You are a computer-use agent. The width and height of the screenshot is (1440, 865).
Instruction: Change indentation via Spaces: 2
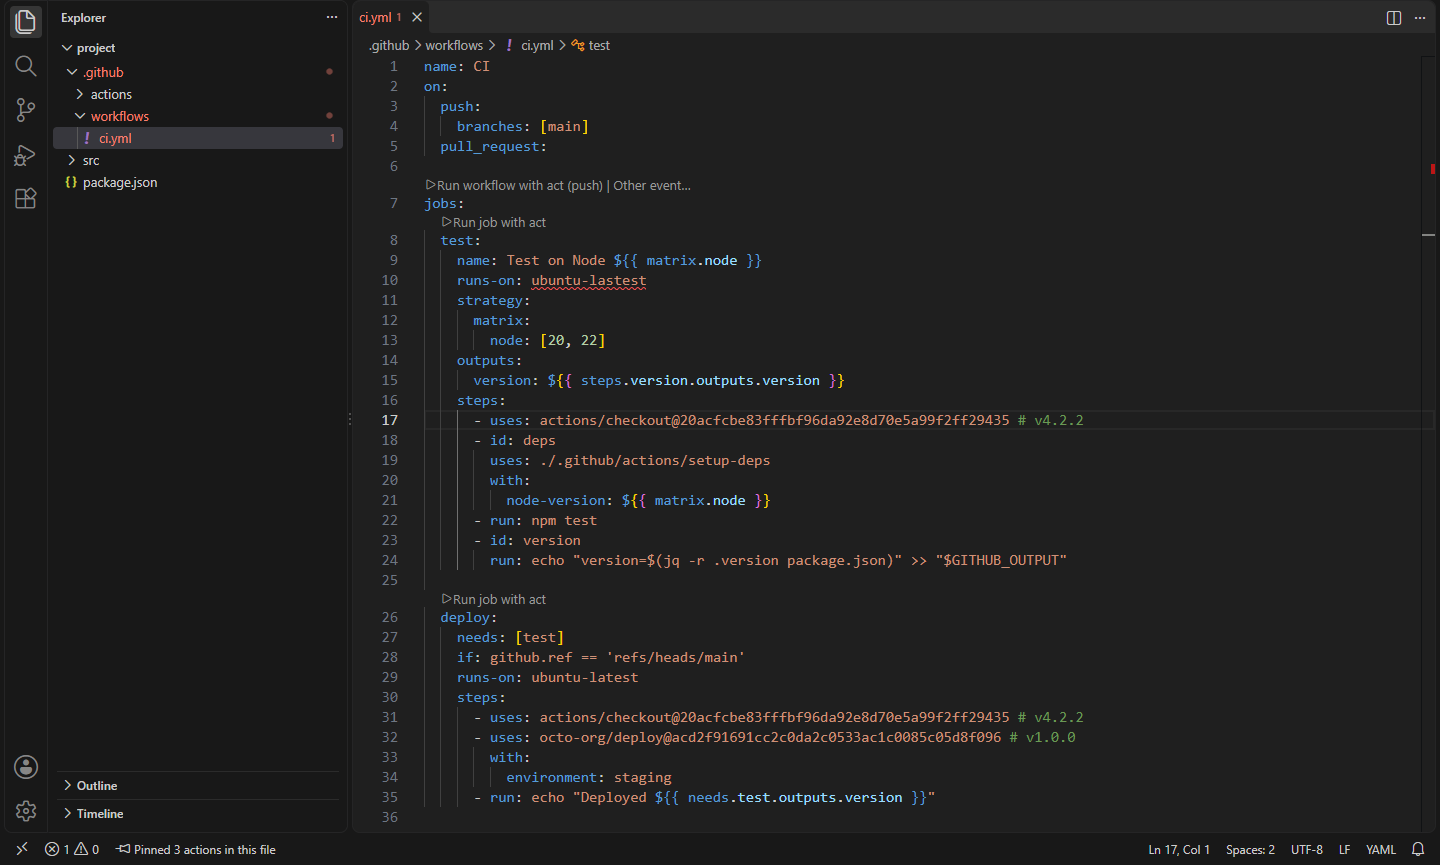click(1250, 849)
